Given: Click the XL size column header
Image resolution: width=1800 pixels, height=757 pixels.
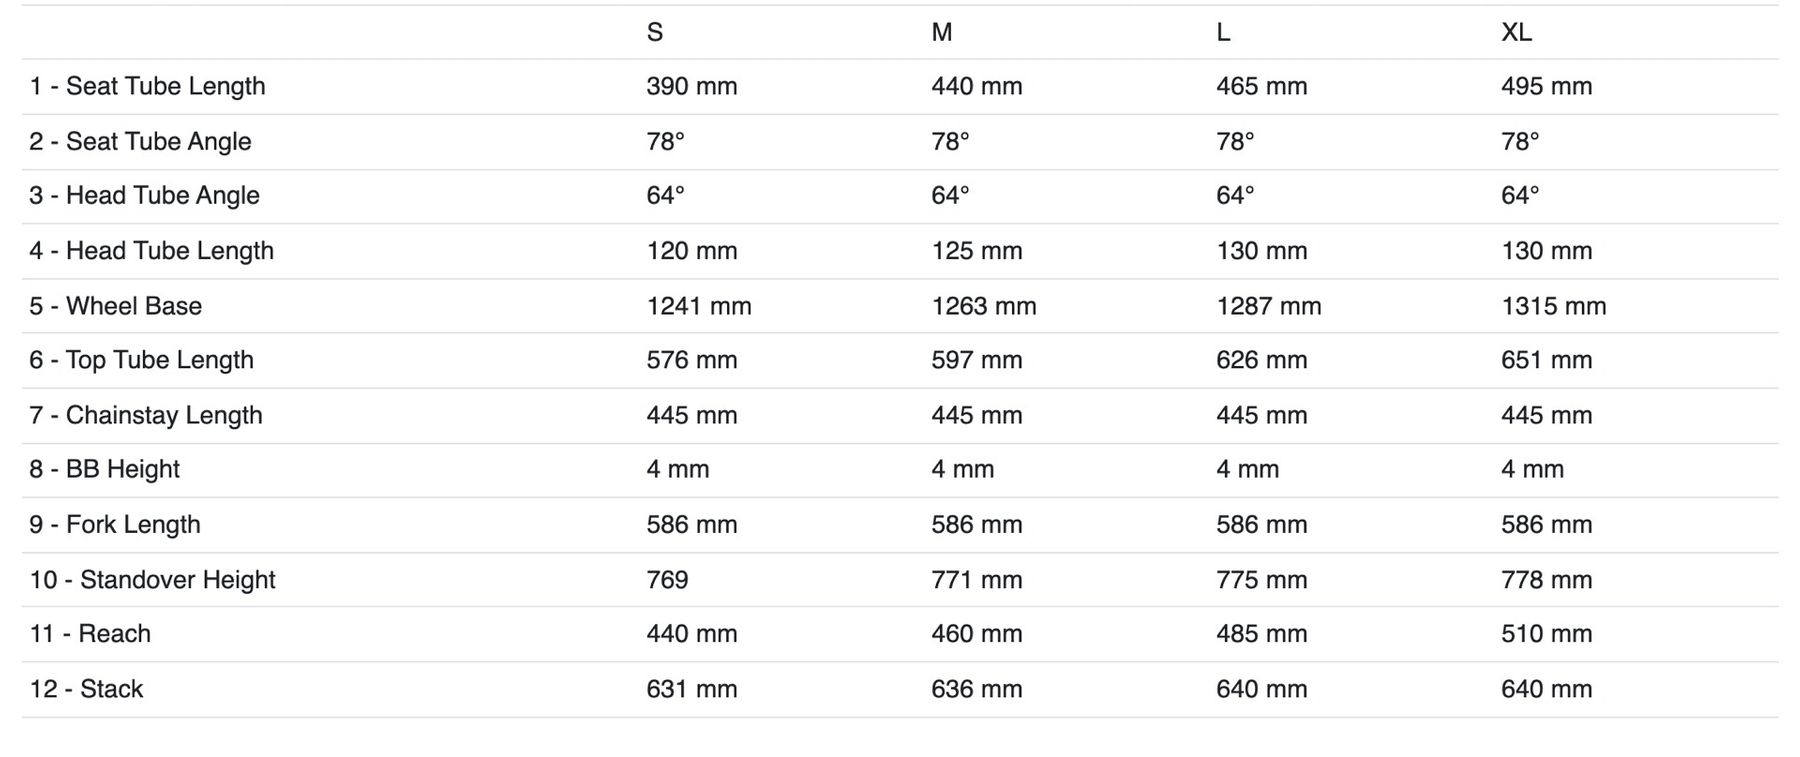Looking at the screenshot, I should tap(1516, 33).
